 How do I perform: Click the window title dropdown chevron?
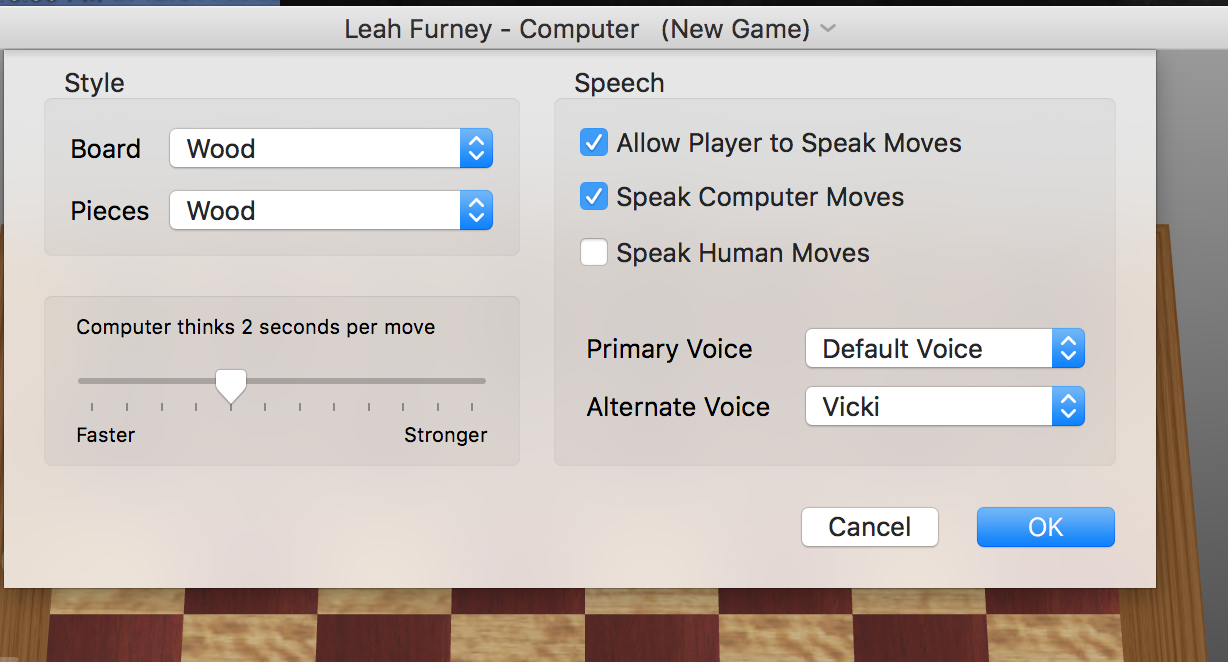point(828,29)
